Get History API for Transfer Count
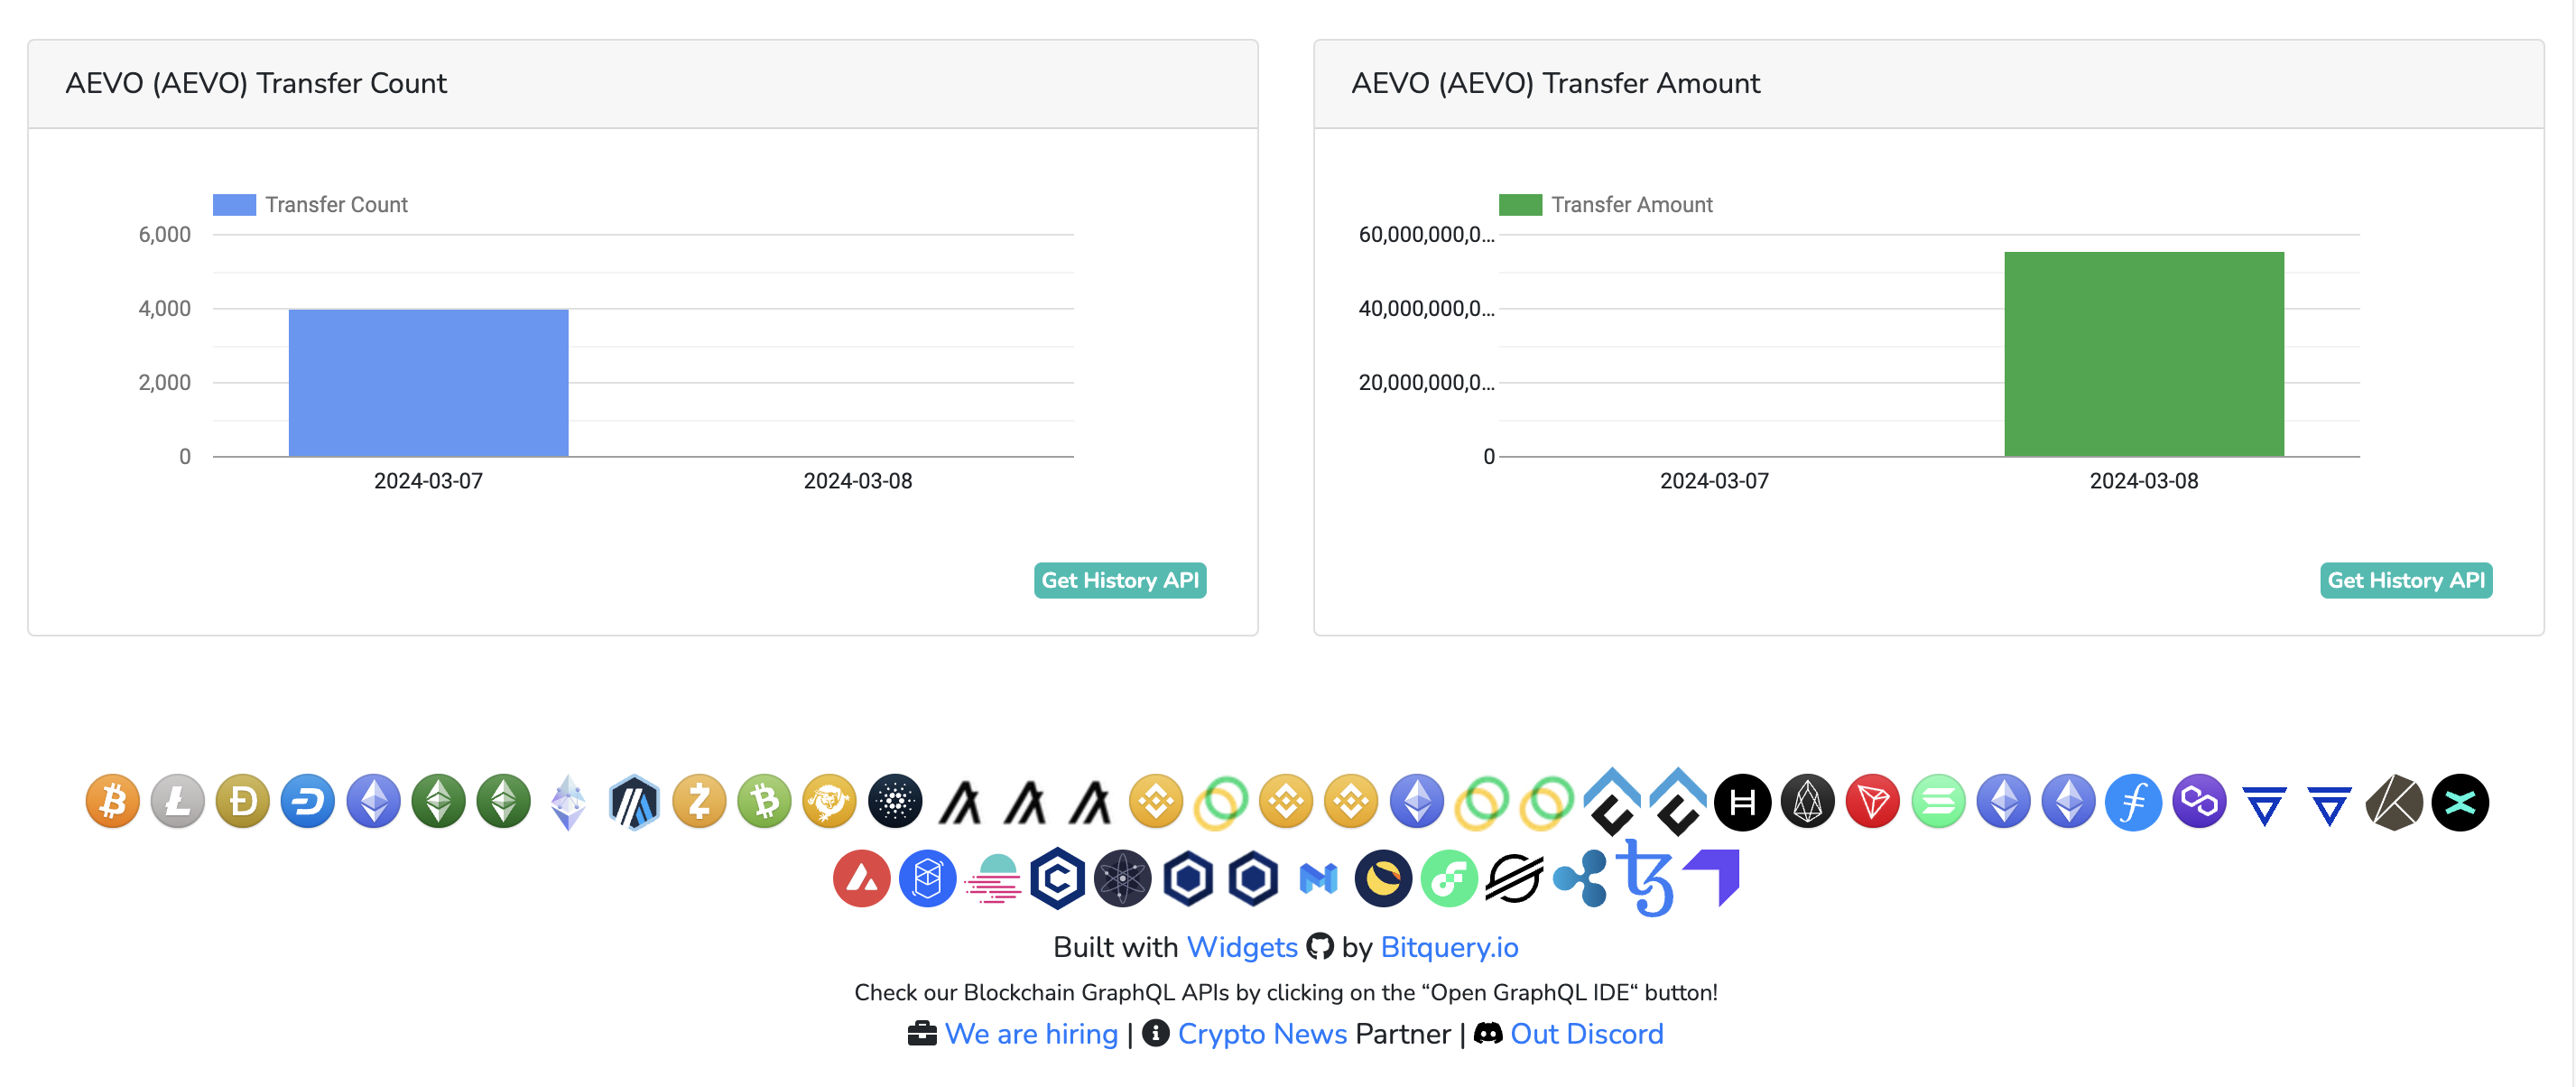Image resolution: width=2576 pixels, height=1087 pixels. 1120,580
